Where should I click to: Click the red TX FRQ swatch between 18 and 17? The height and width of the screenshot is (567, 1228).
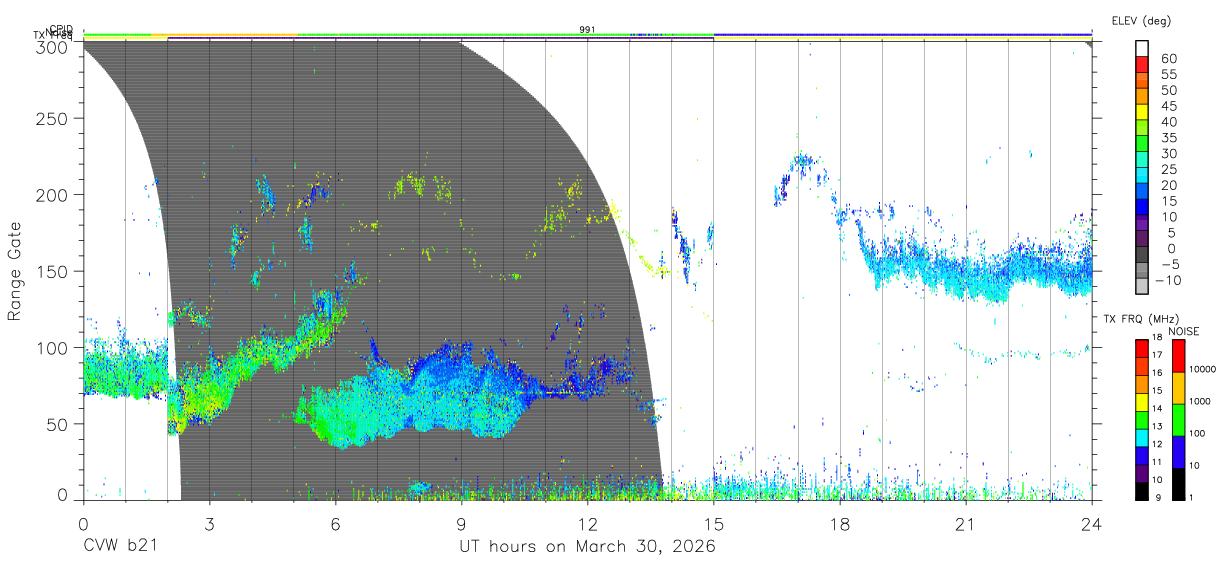pos(1142,347)
